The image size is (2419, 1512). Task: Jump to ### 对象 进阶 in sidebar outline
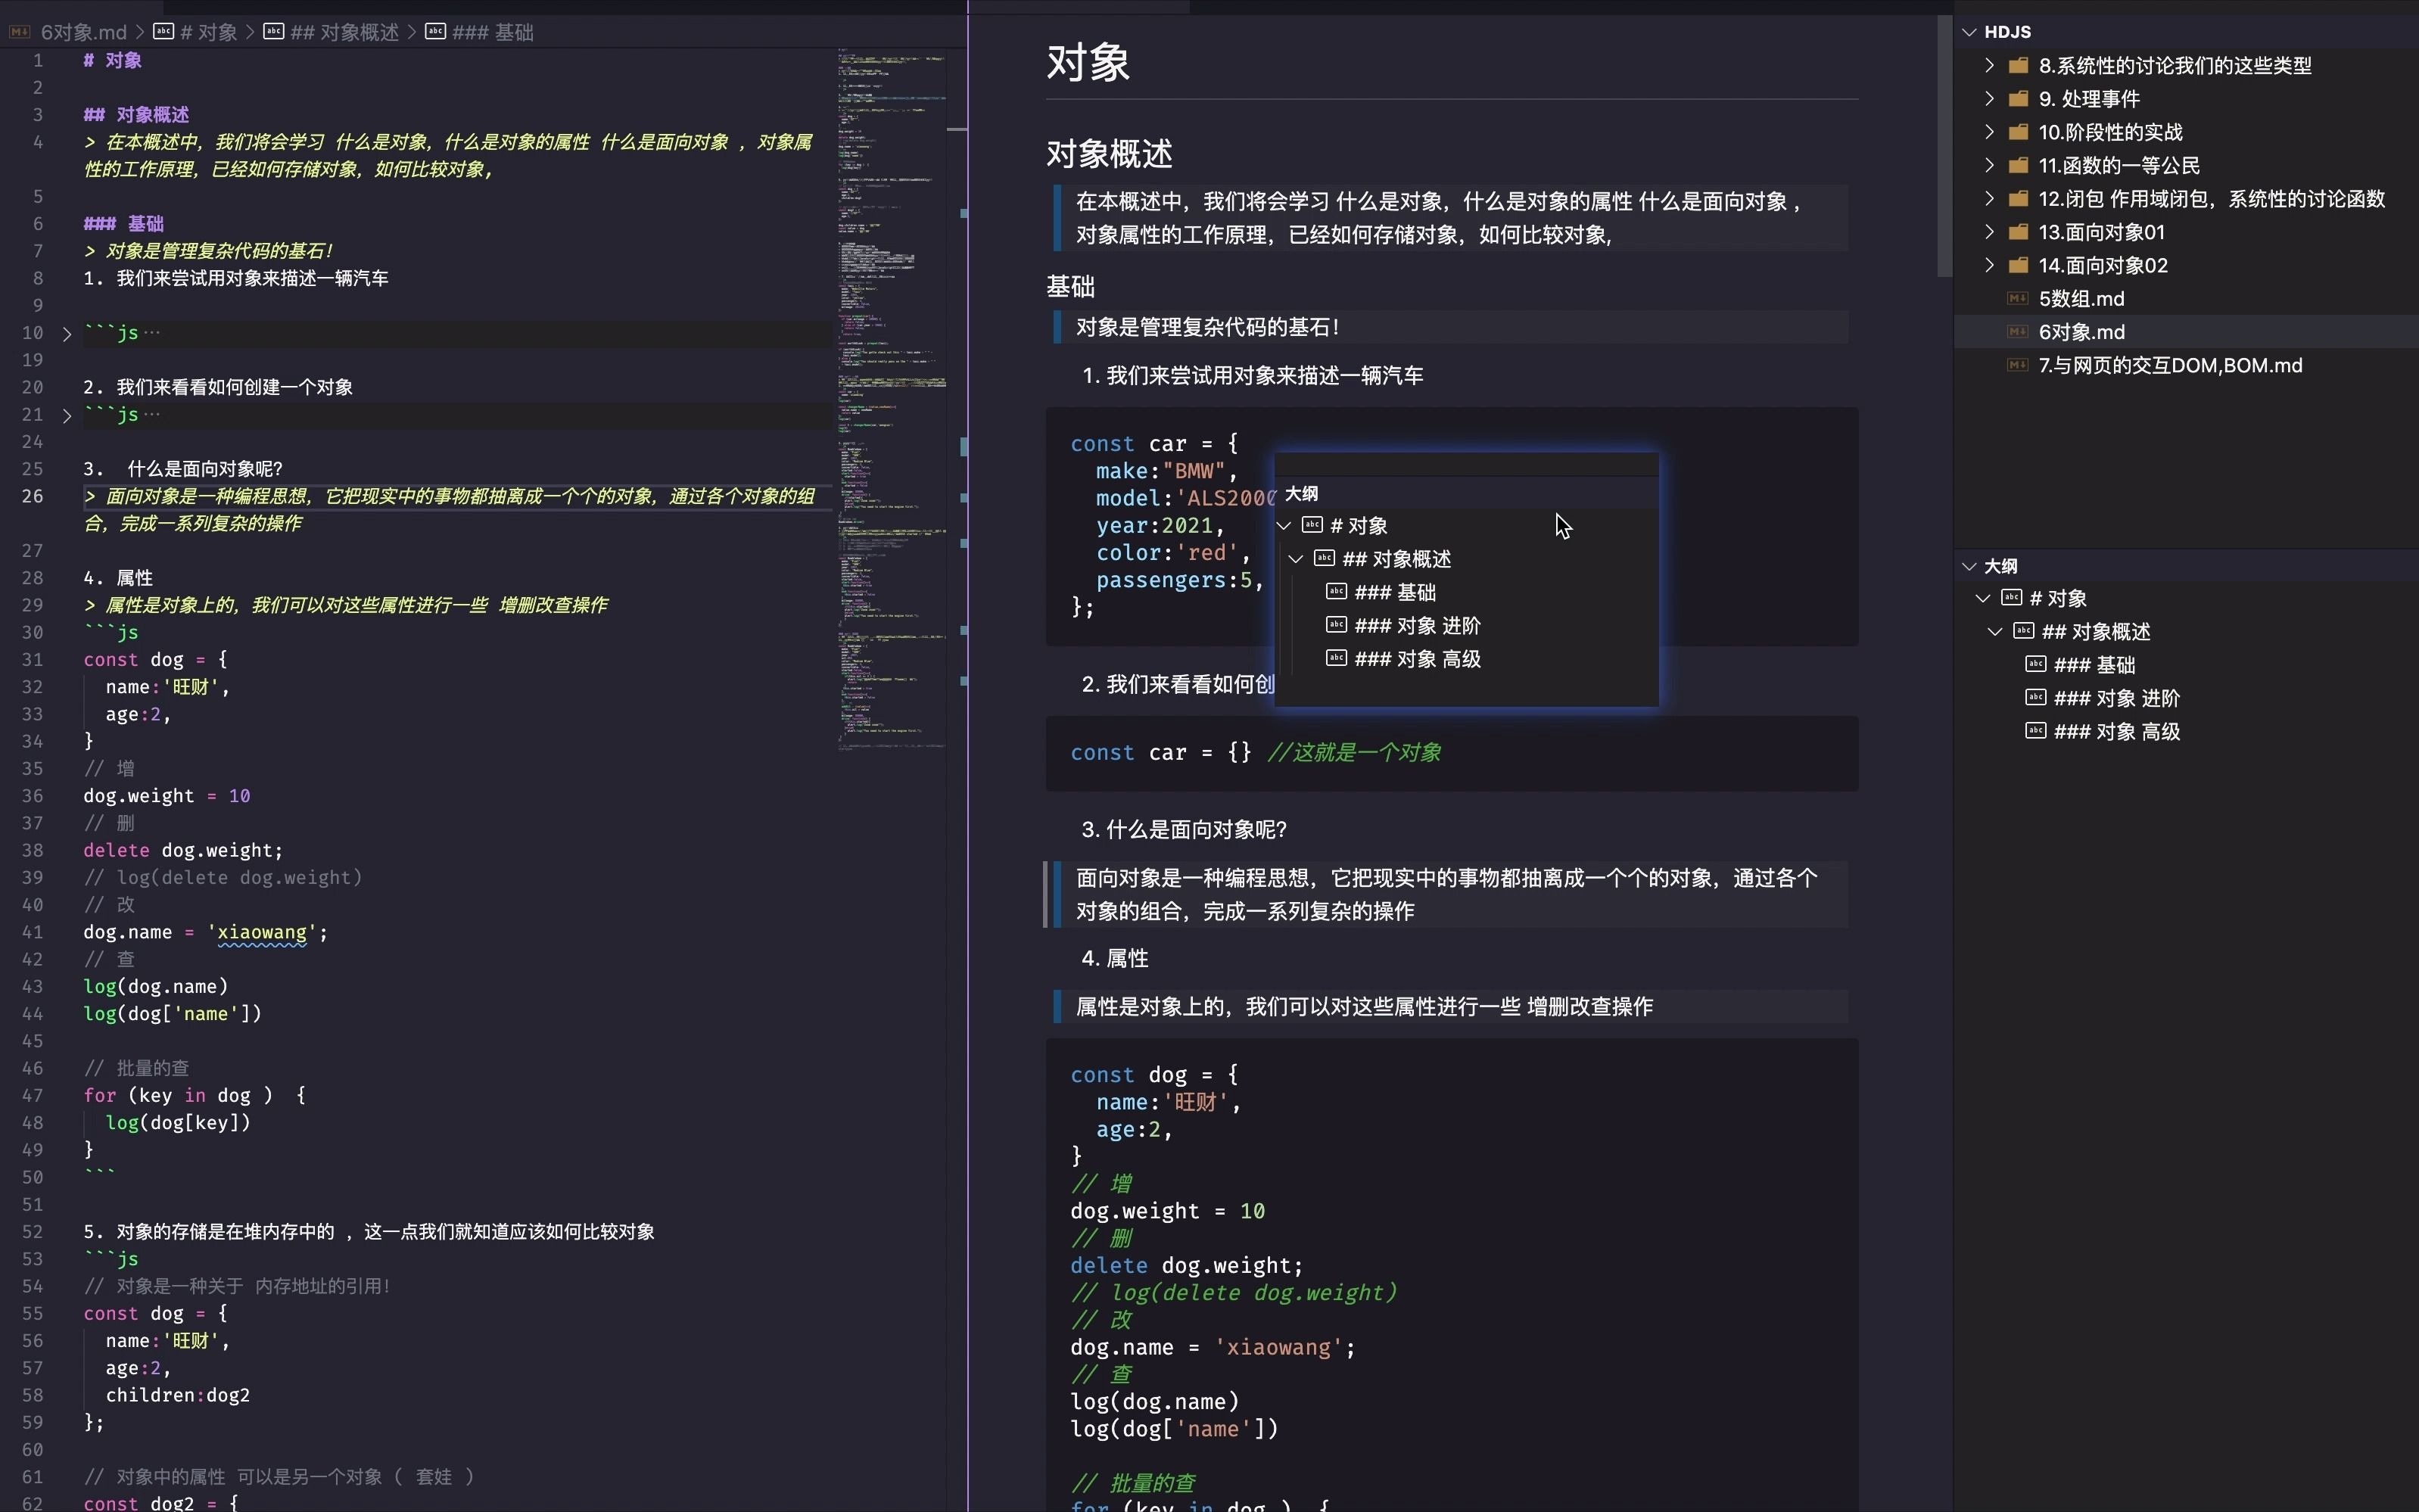pos(2117,698)
